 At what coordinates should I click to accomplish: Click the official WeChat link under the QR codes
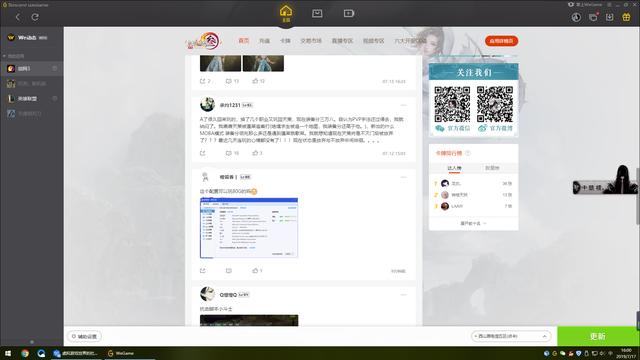coord(453,128)
